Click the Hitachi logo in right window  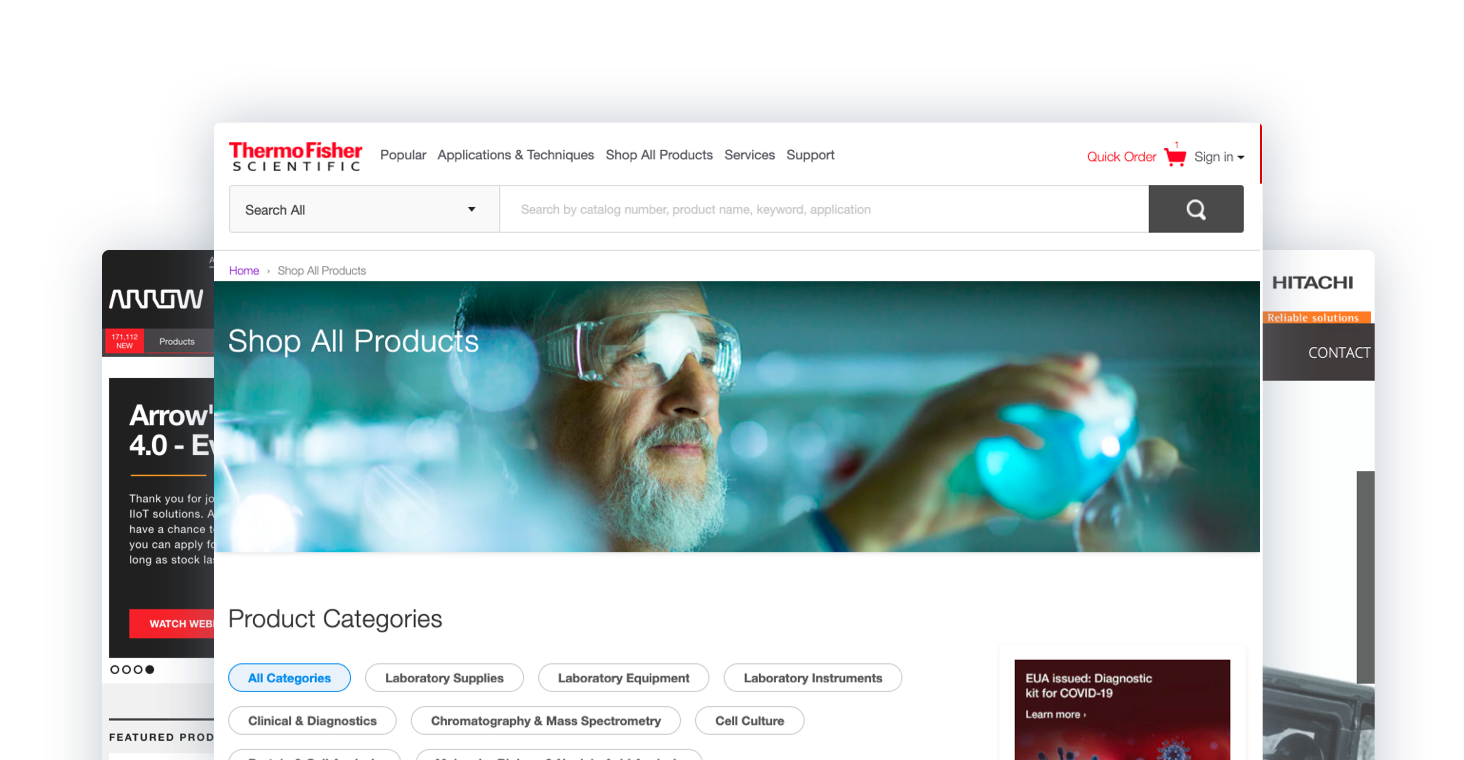1312,283
